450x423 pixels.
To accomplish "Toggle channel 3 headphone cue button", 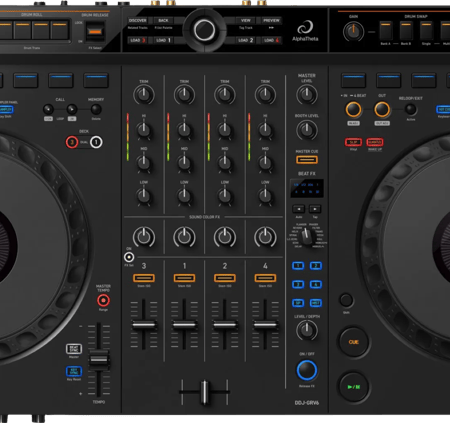I will (x=144, y=278).
